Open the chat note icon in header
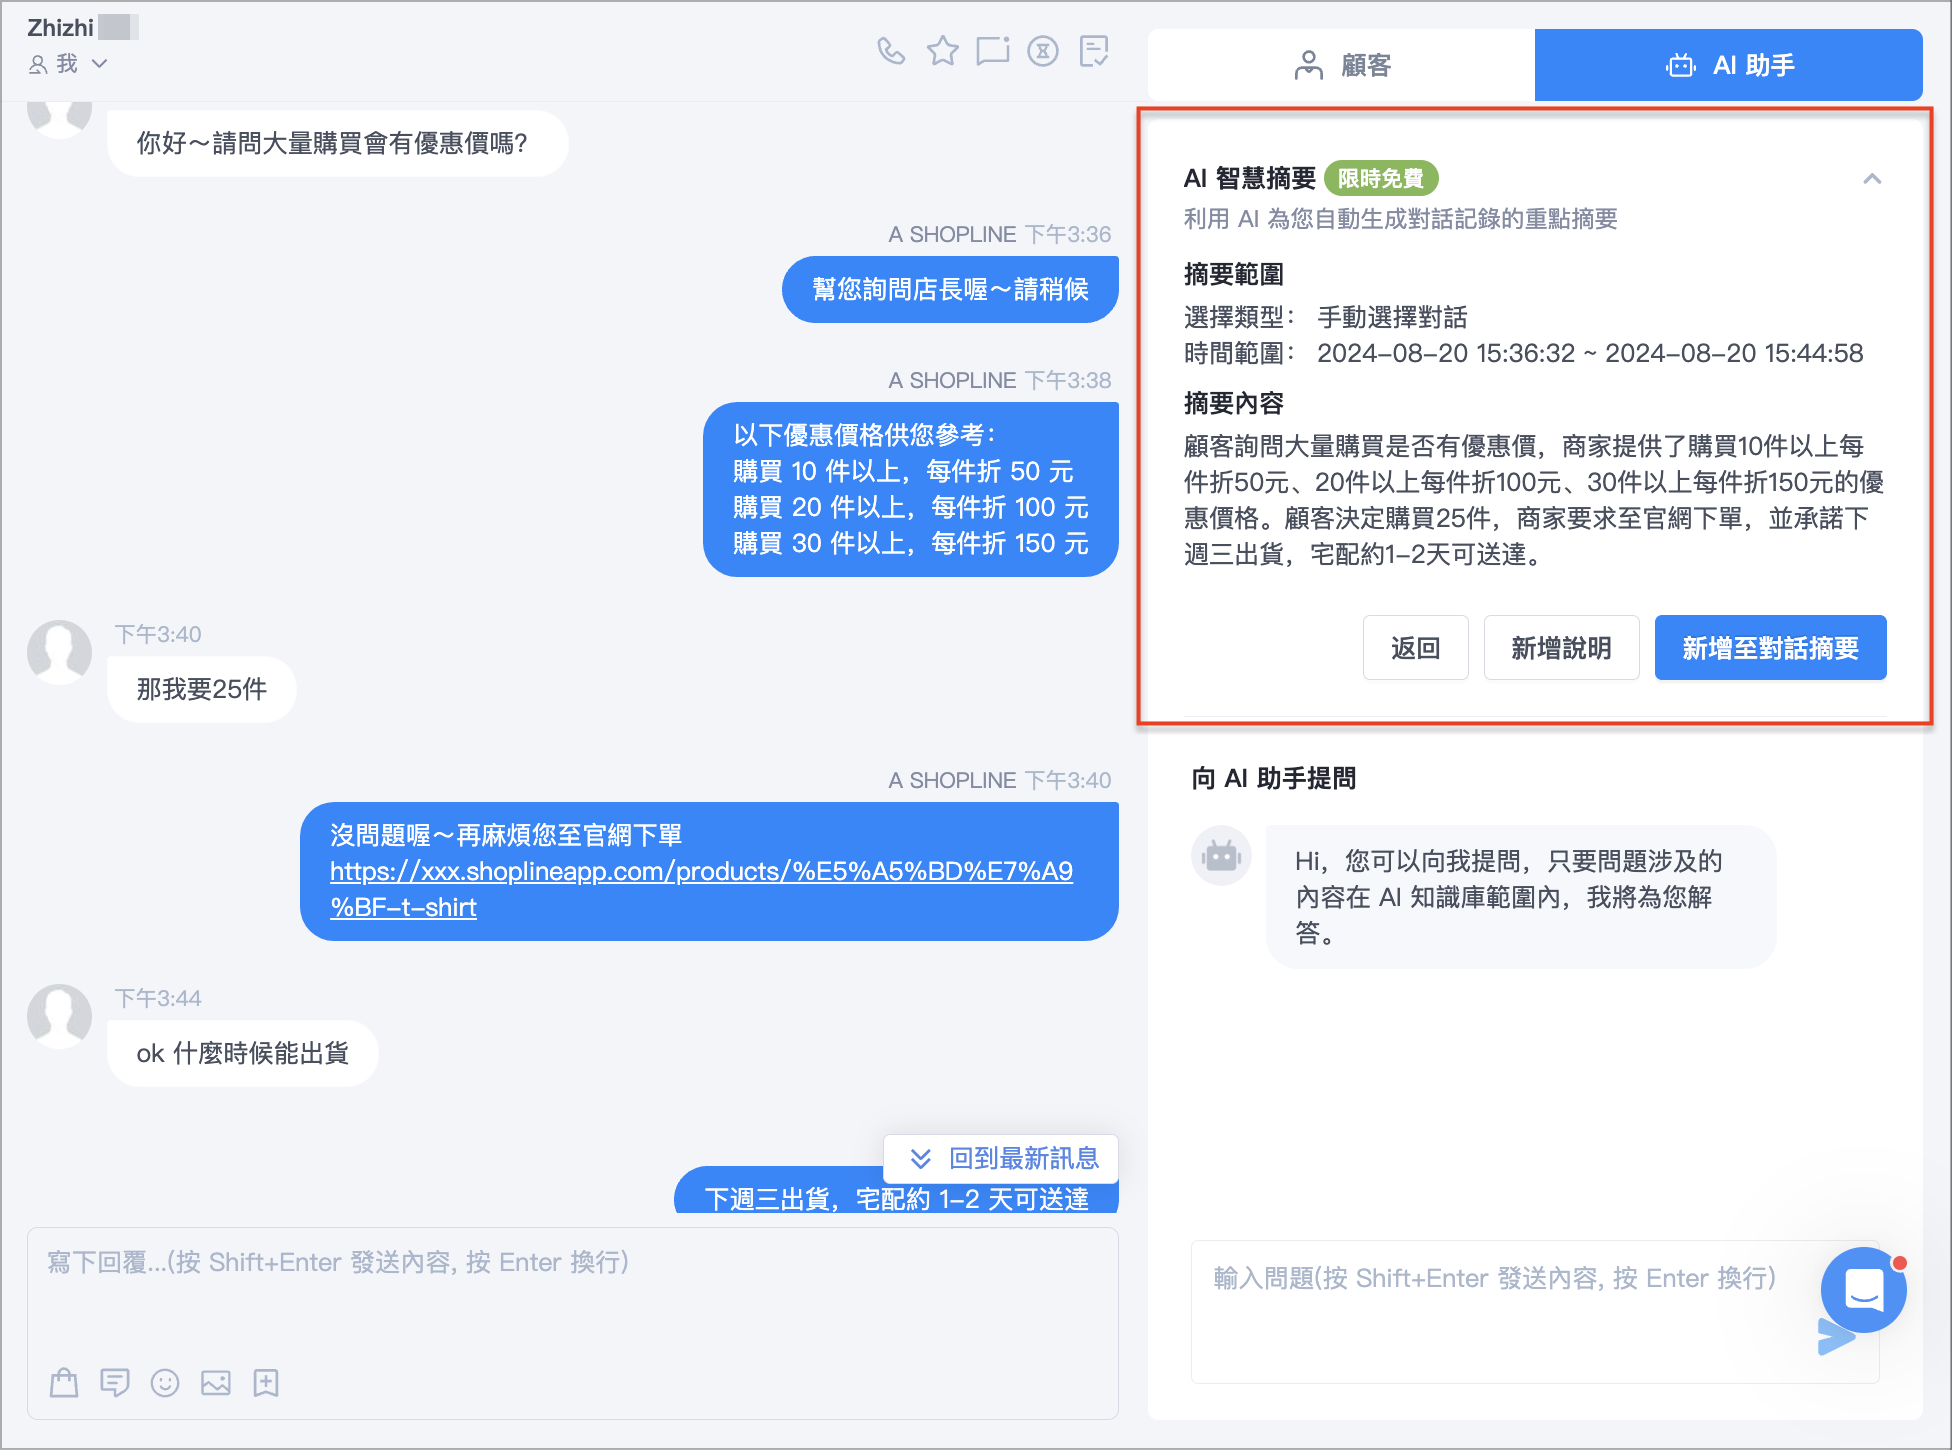The image size is (1952, 1450). tap(992, 50)
